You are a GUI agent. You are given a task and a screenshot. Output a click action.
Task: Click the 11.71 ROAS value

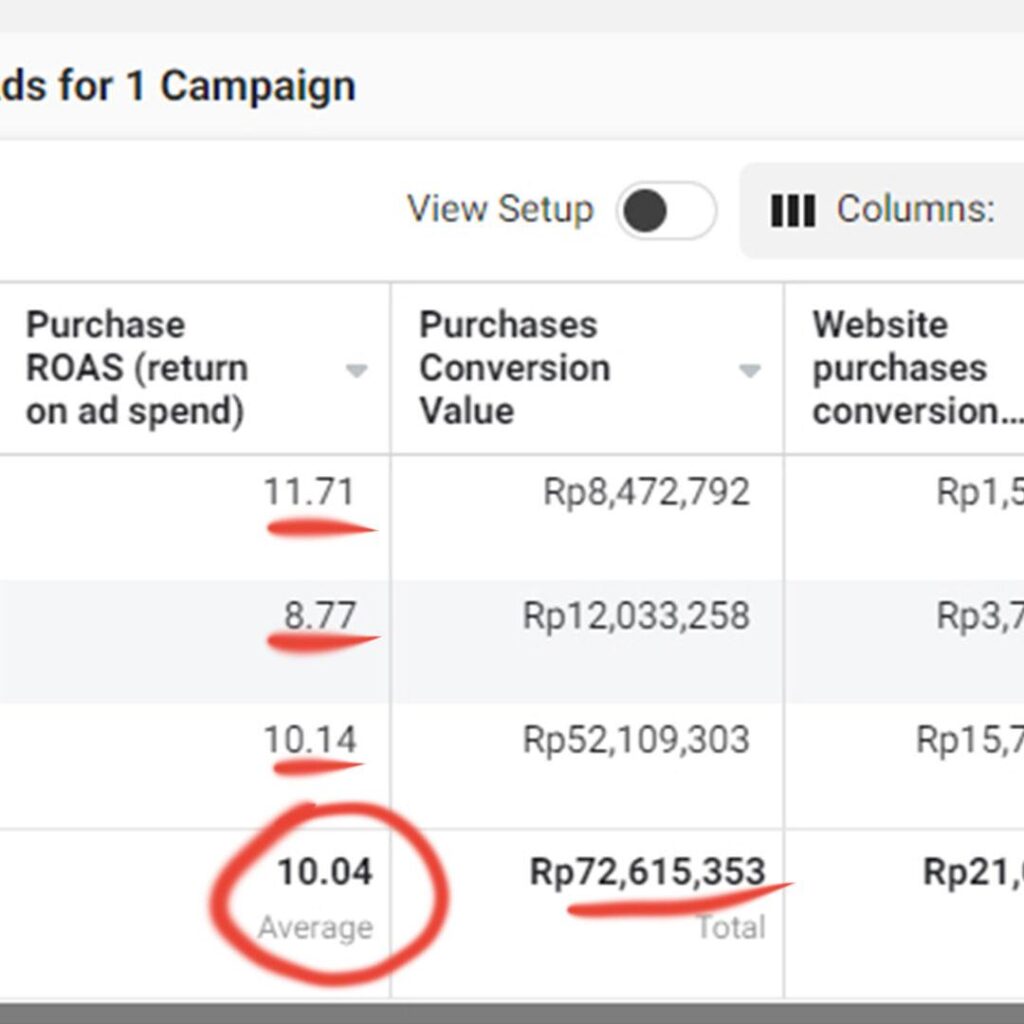pyautogui.click(x=309, y=492)
